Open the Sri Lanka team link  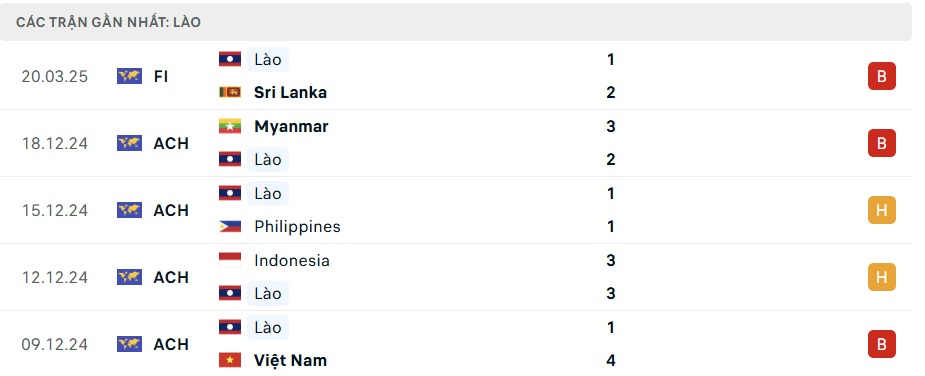[290, 92]
